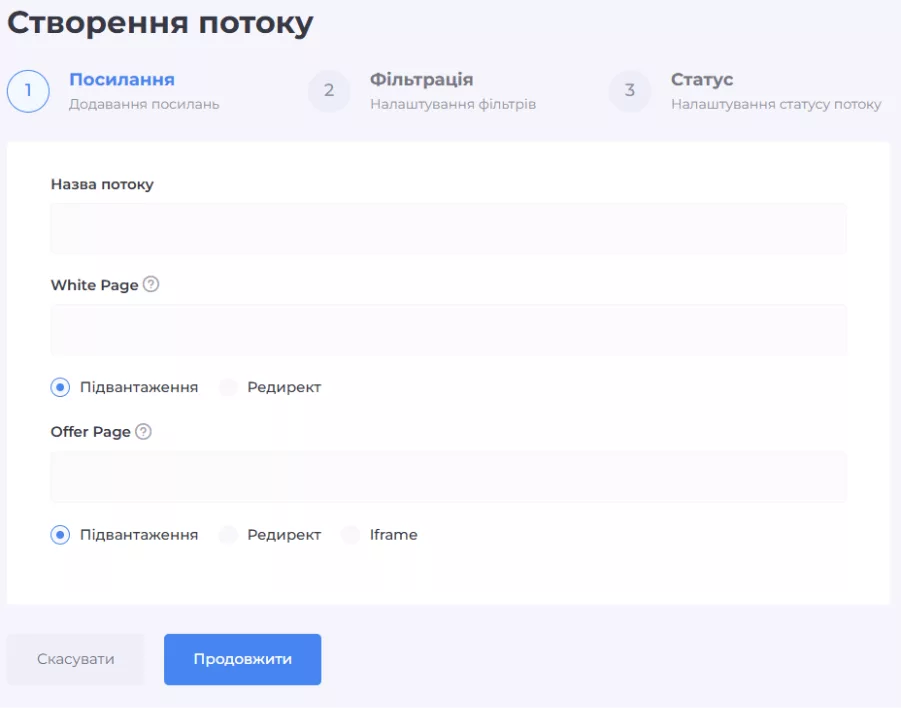Click the Offer Page help question-mark icon
901x708 pixels.
(143, 432)
